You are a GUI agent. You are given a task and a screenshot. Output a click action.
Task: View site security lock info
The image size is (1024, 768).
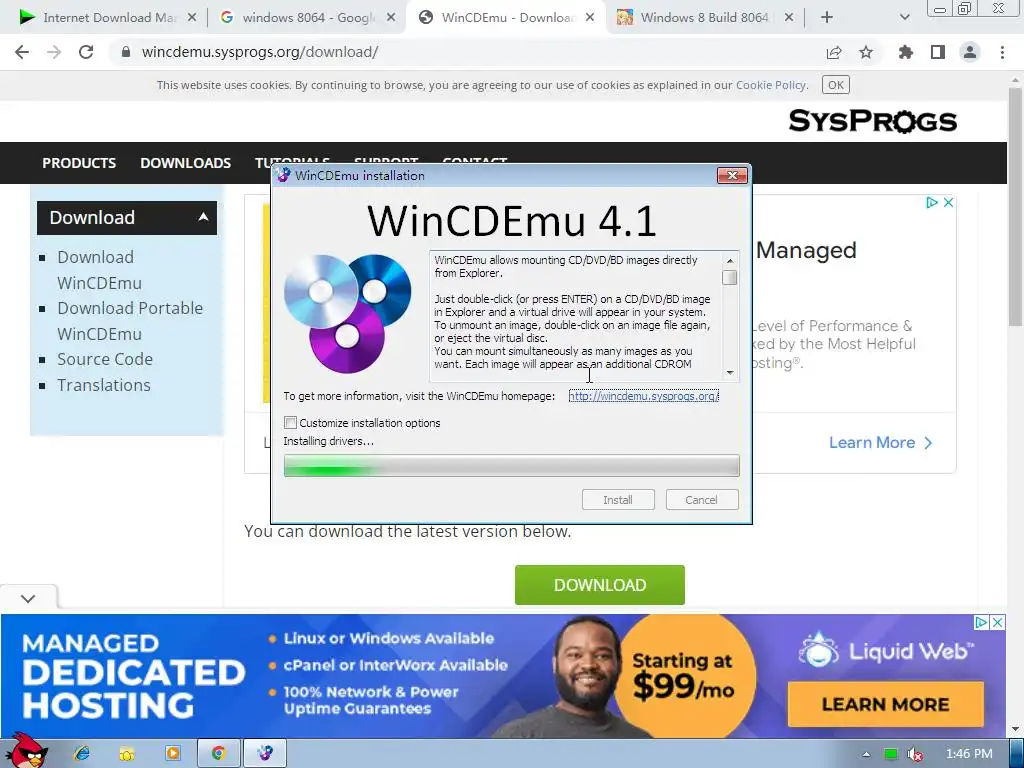tap(126, 52)
